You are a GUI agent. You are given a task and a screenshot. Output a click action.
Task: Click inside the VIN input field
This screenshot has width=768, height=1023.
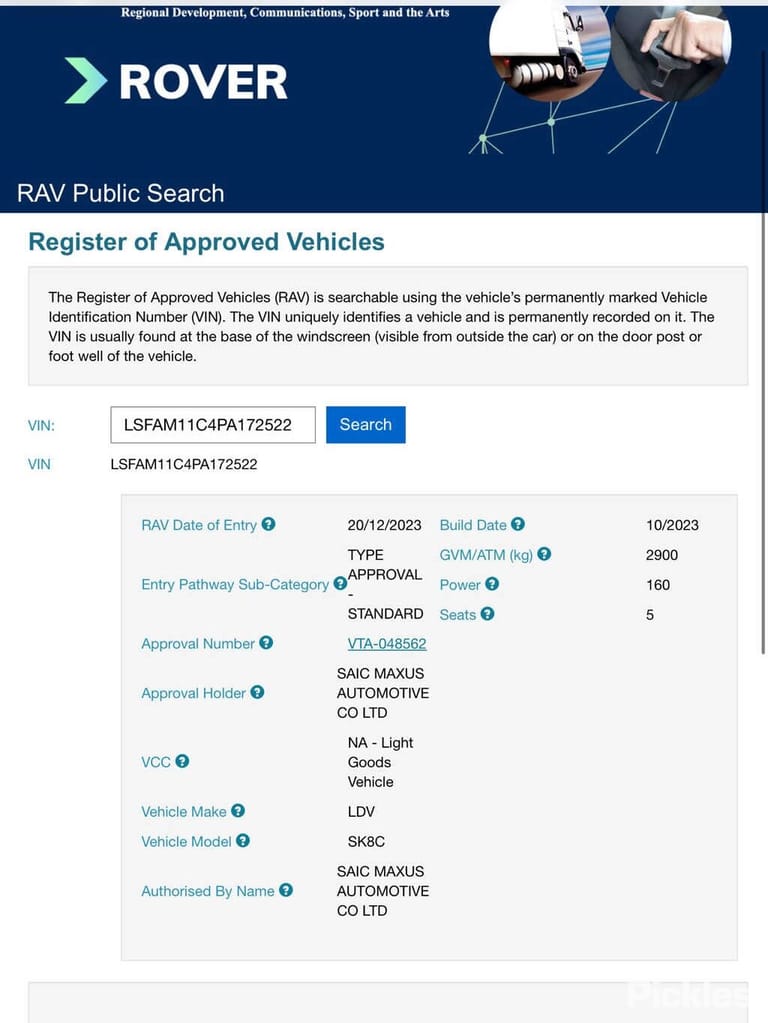[213, 425]
